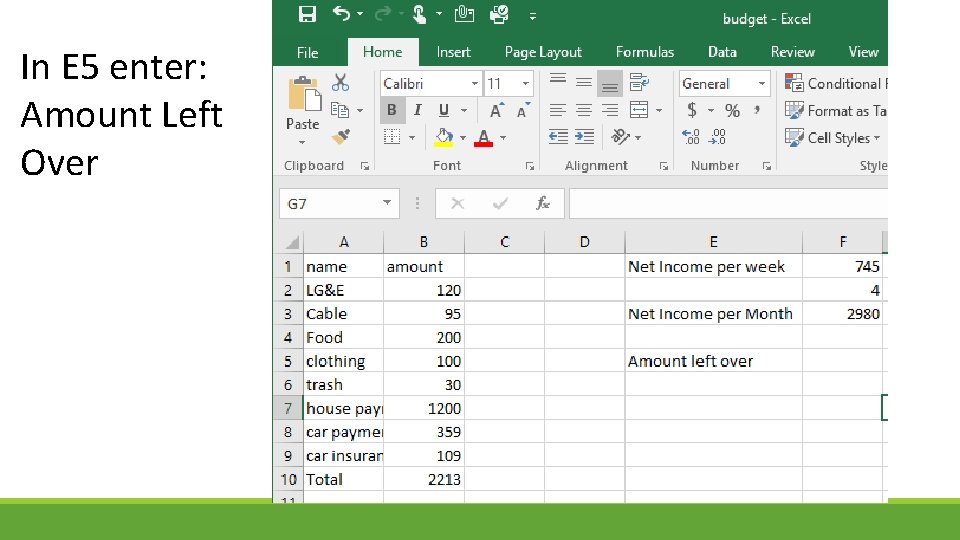This screenshot has width=960, height=540.
Task: Click Insert Function fx icon
Action: (542, 203)
